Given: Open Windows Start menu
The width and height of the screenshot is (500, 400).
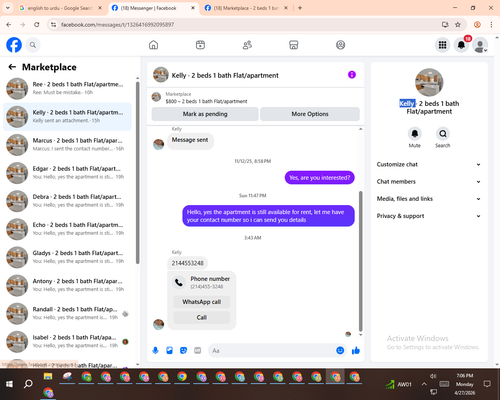Looking at the screenshot, I should tap(9, 384).
